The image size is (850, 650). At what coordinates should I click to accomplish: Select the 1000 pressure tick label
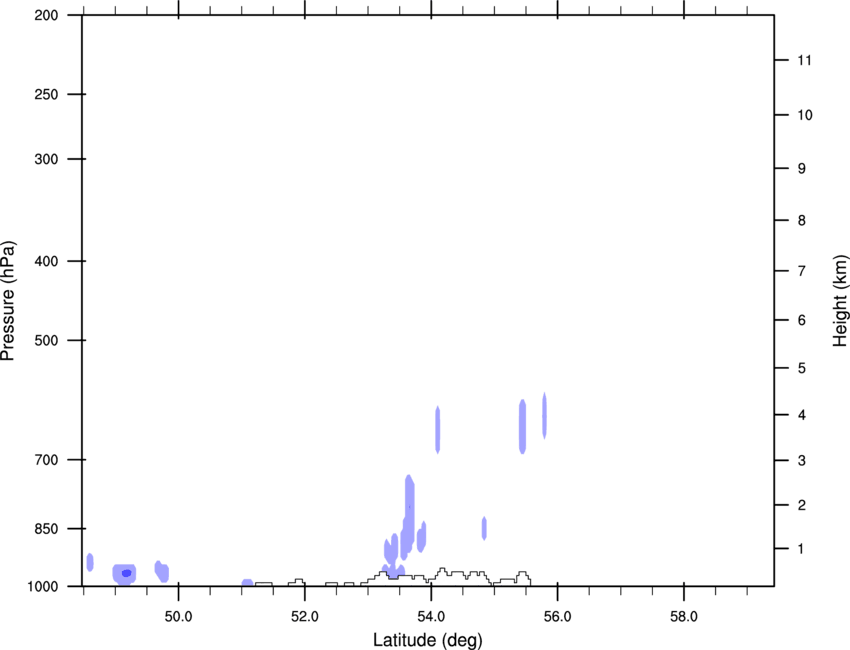[x=42, y=586]
